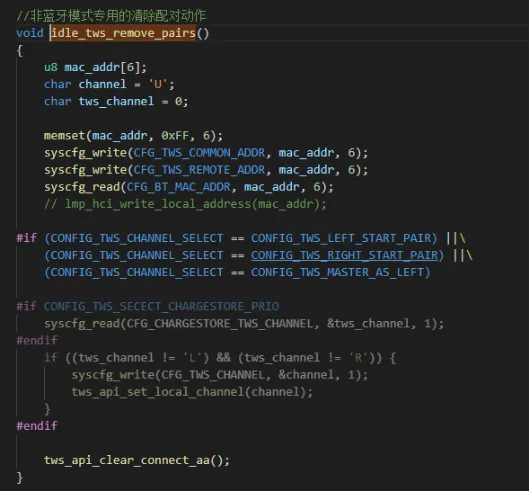Click the underlined CONFIG_TWS_RIGHT_START_PAIR macro
Viewport: 530px width, 491px height.
[x=344, y=255]
